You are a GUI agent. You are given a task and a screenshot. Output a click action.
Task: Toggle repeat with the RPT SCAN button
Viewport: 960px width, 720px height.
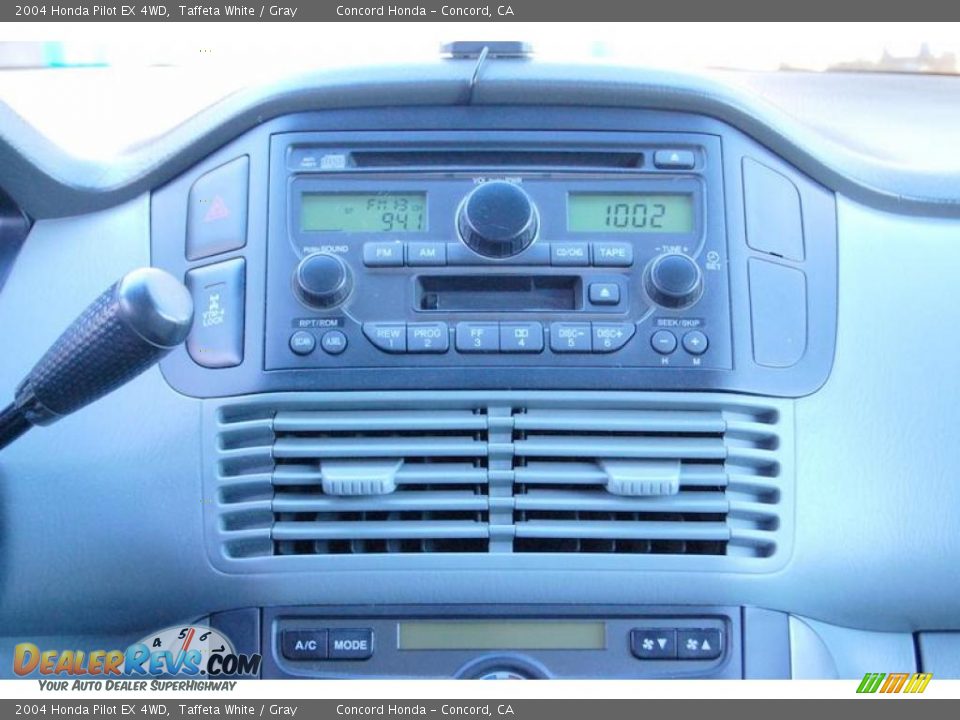pos(301,340)
